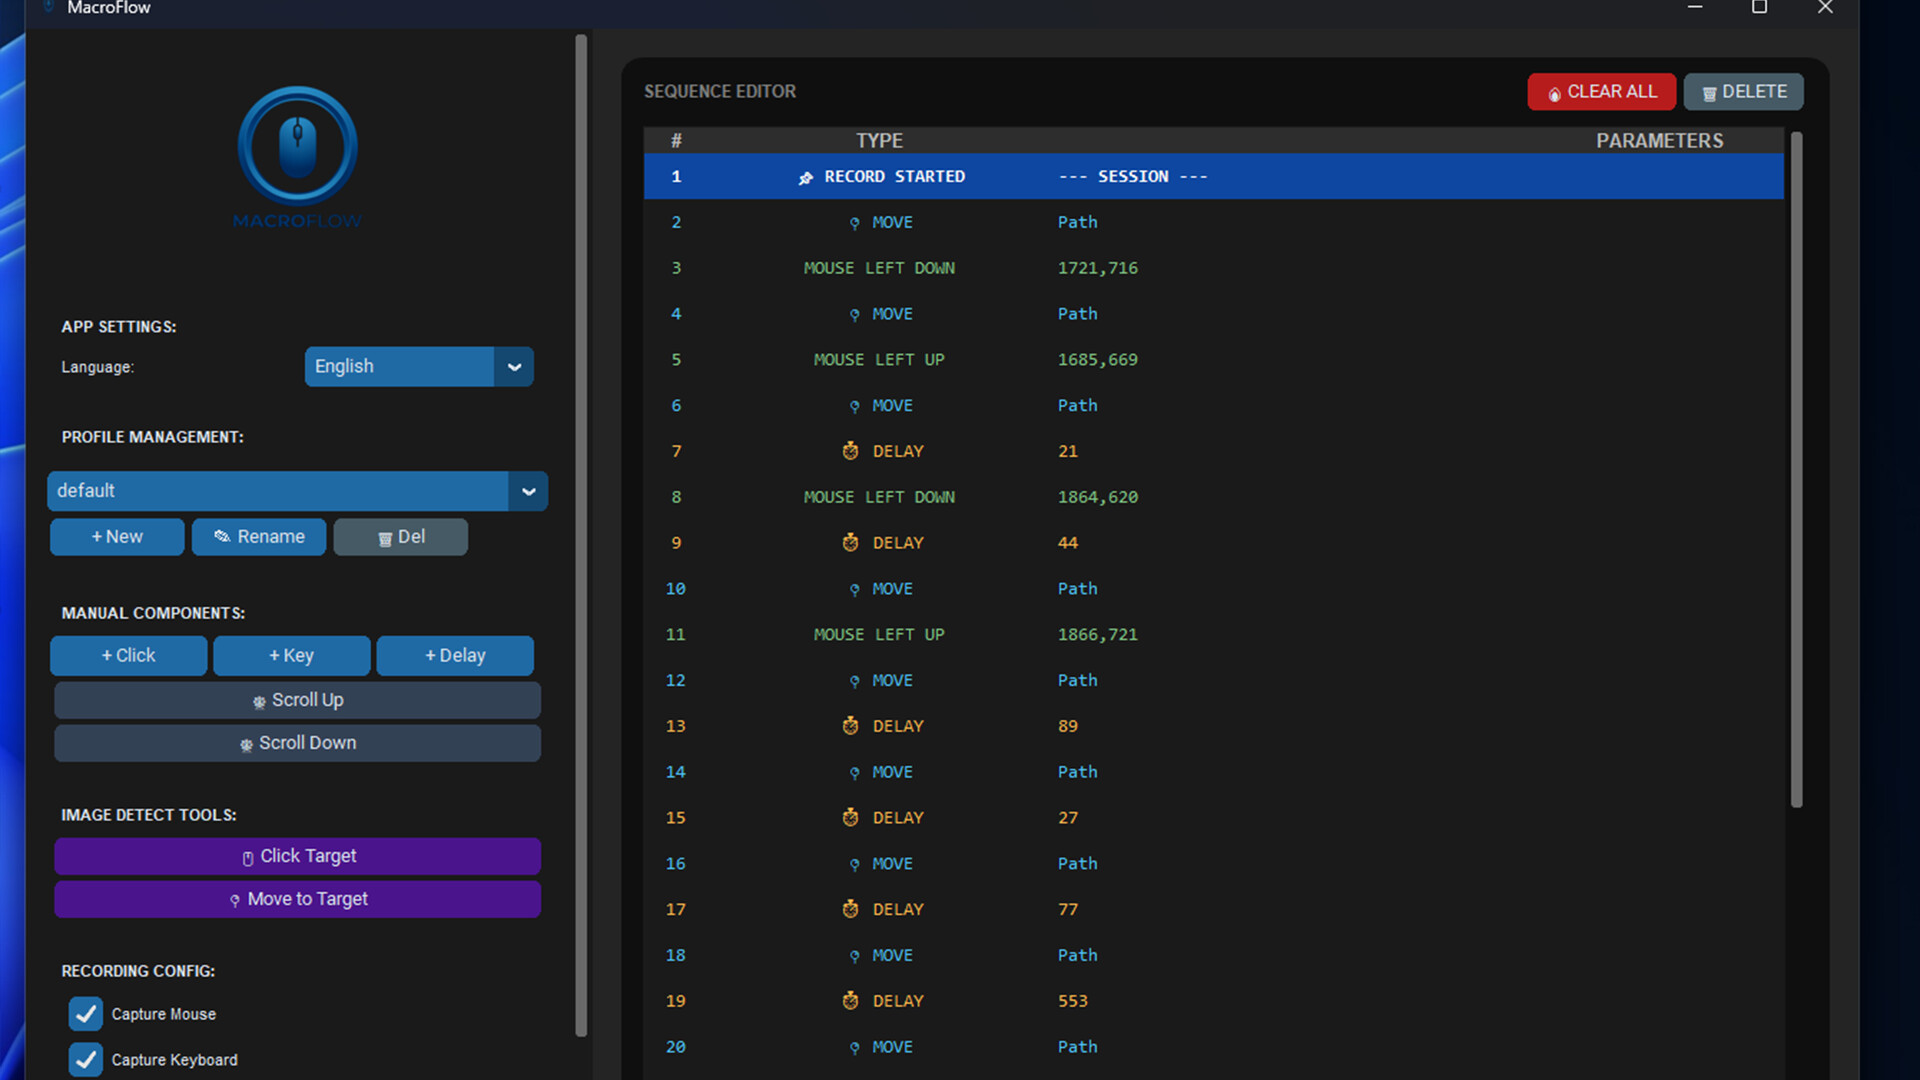Add a new Click component
The height and width of the screenshot is (1080, 1920).
pos(128,656)
